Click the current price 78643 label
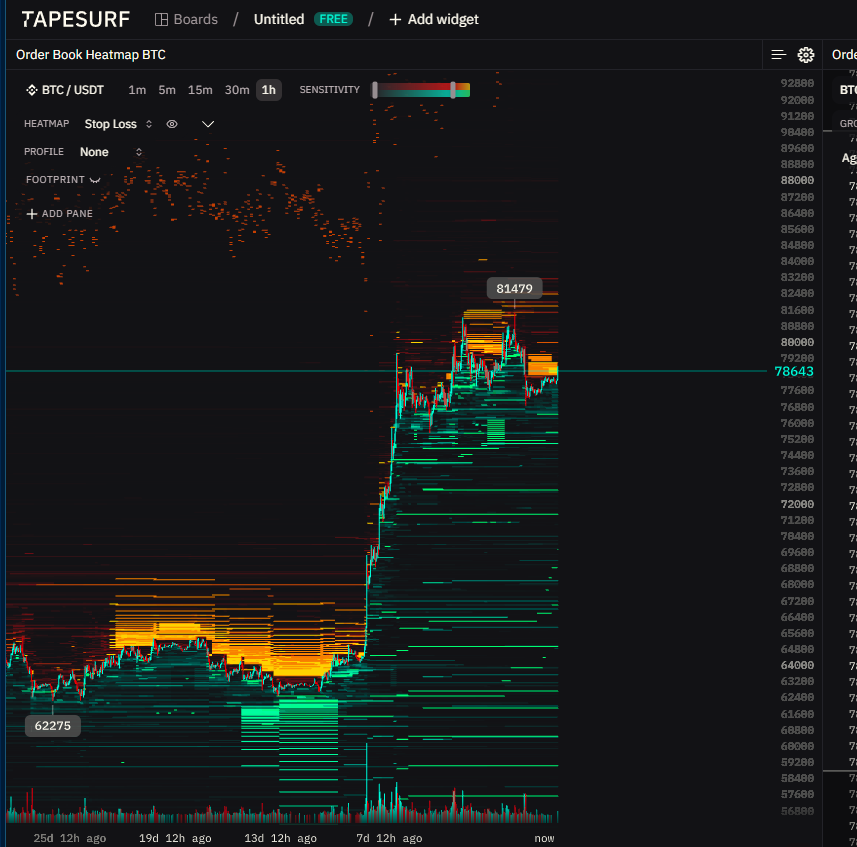857x847 pixels. pyautogui.click(x=794, y=372)
